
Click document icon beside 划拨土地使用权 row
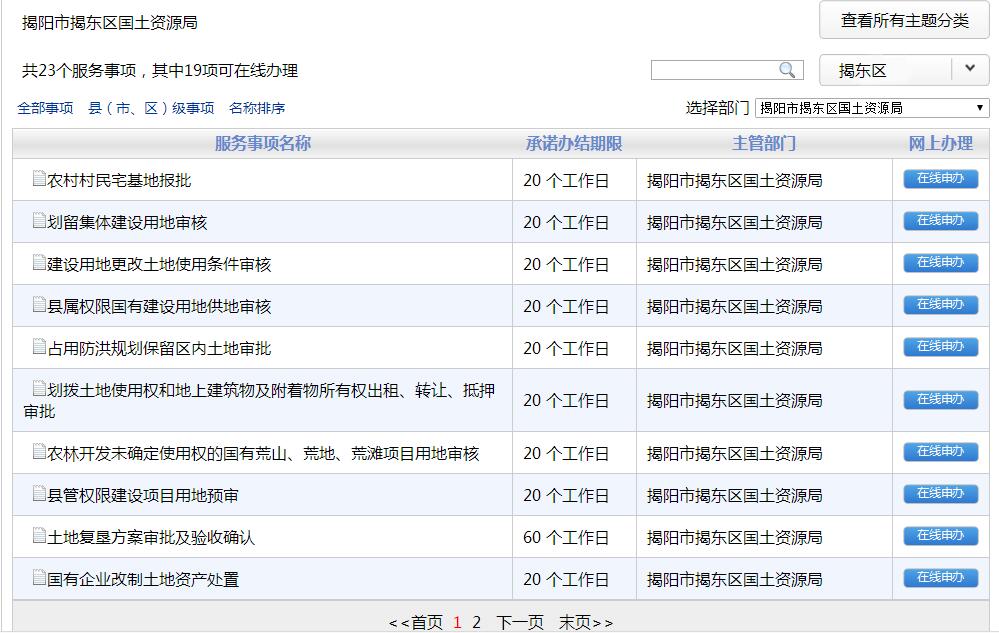40,388
